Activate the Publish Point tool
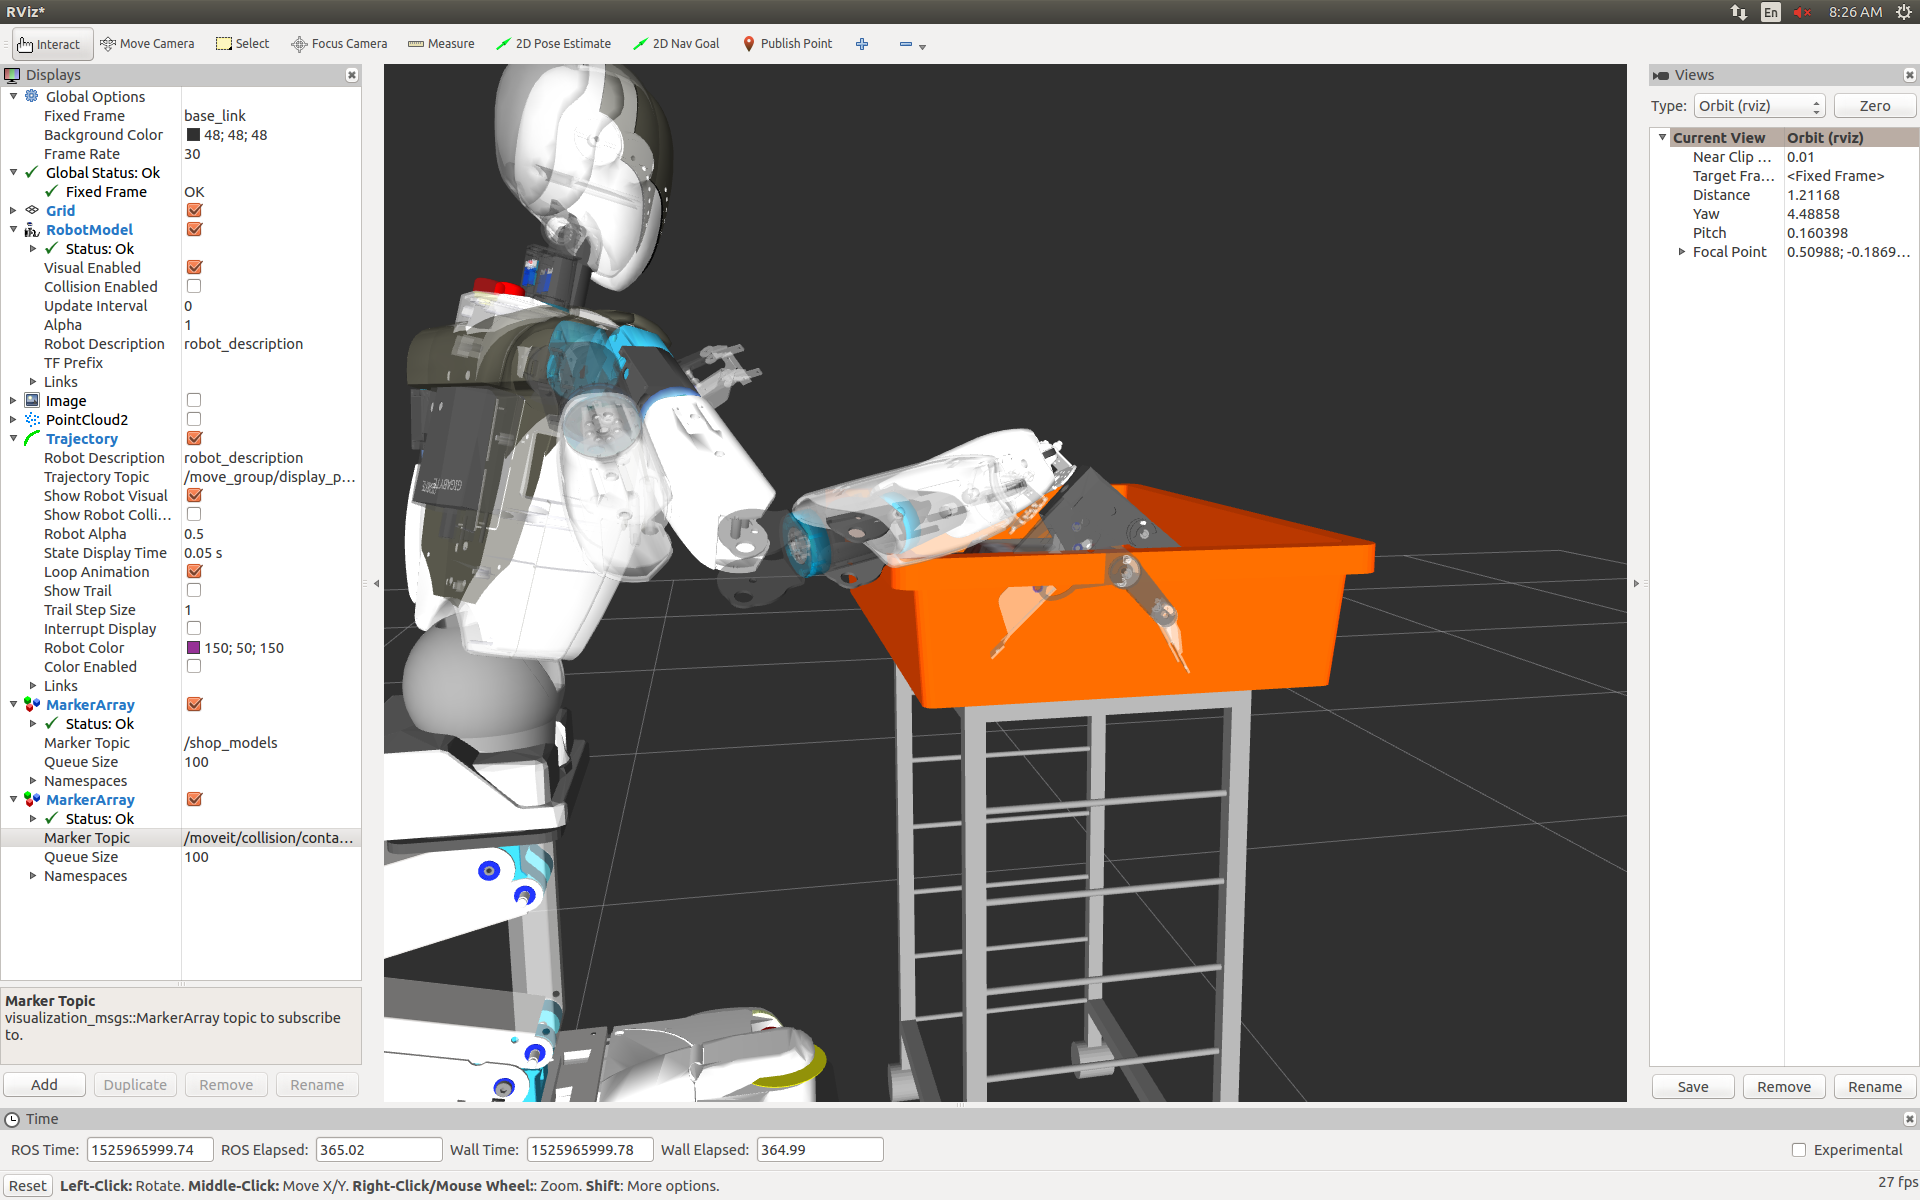 pyautogui.click(x=787, y=44)
